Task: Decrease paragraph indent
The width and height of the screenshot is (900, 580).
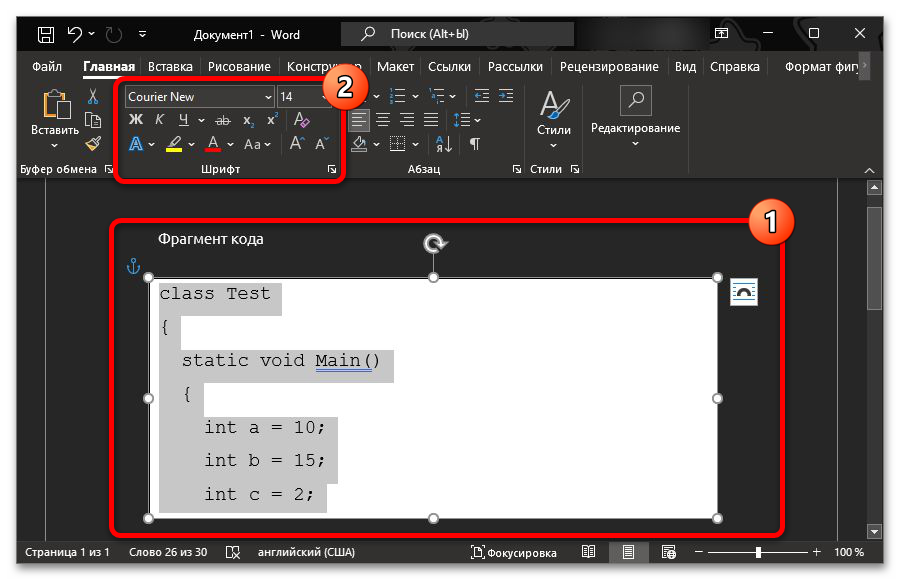Action: coord(482,96)
